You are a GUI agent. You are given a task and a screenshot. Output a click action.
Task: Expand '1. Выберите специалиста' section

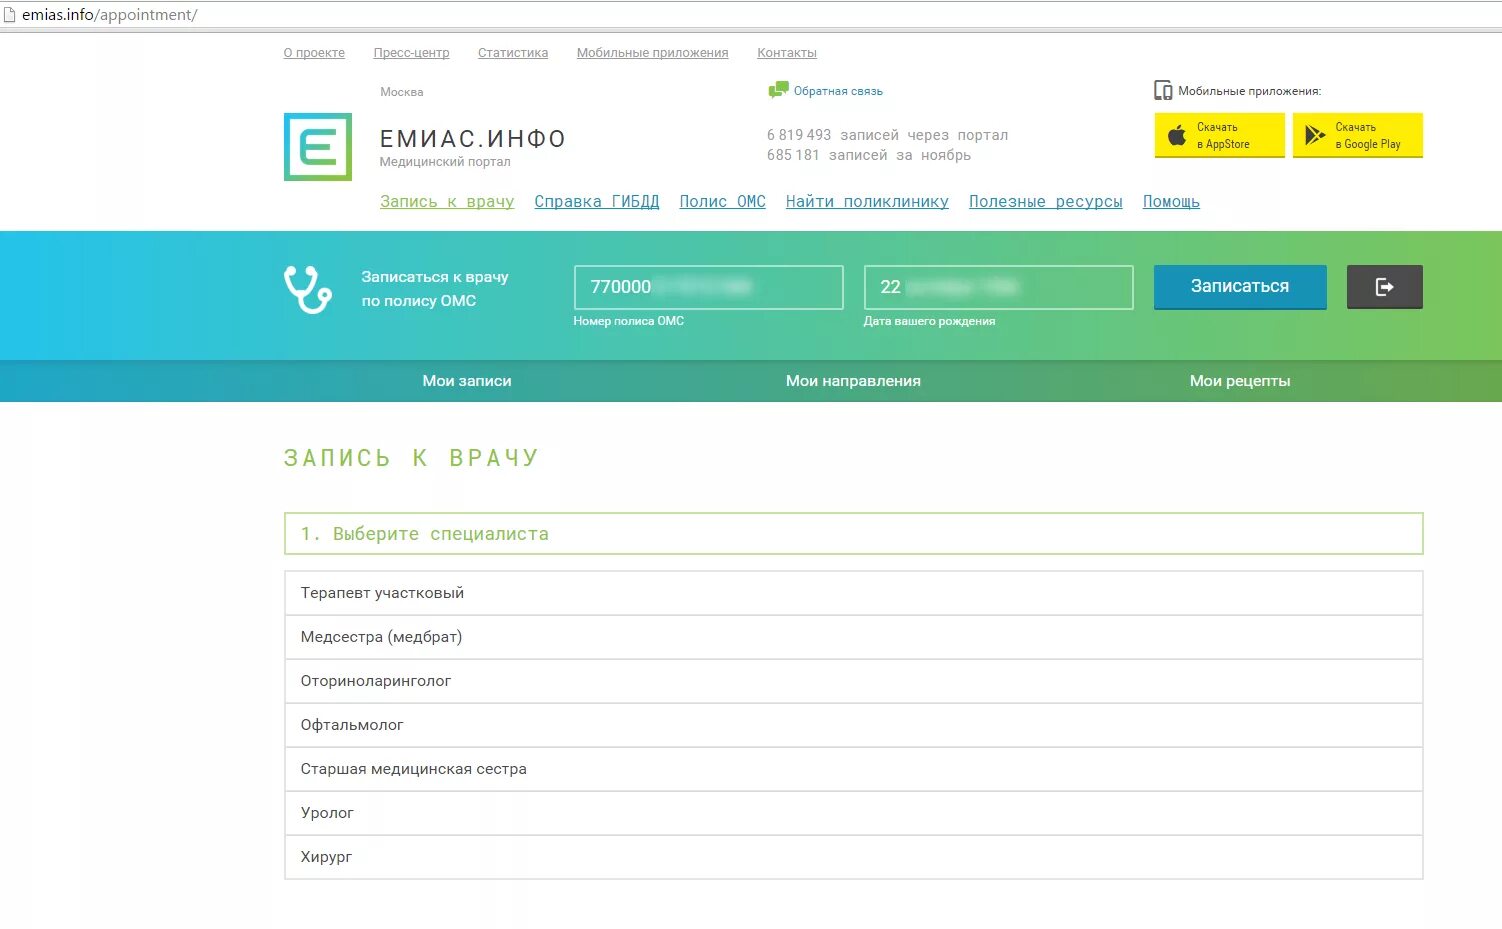(x=854, y=534)
